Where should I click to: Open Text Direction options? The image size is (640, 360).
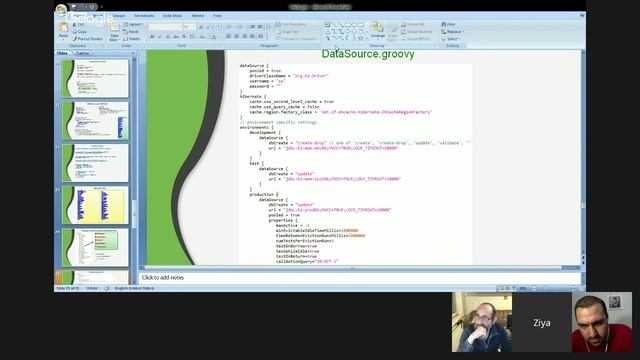pos(291,24)
